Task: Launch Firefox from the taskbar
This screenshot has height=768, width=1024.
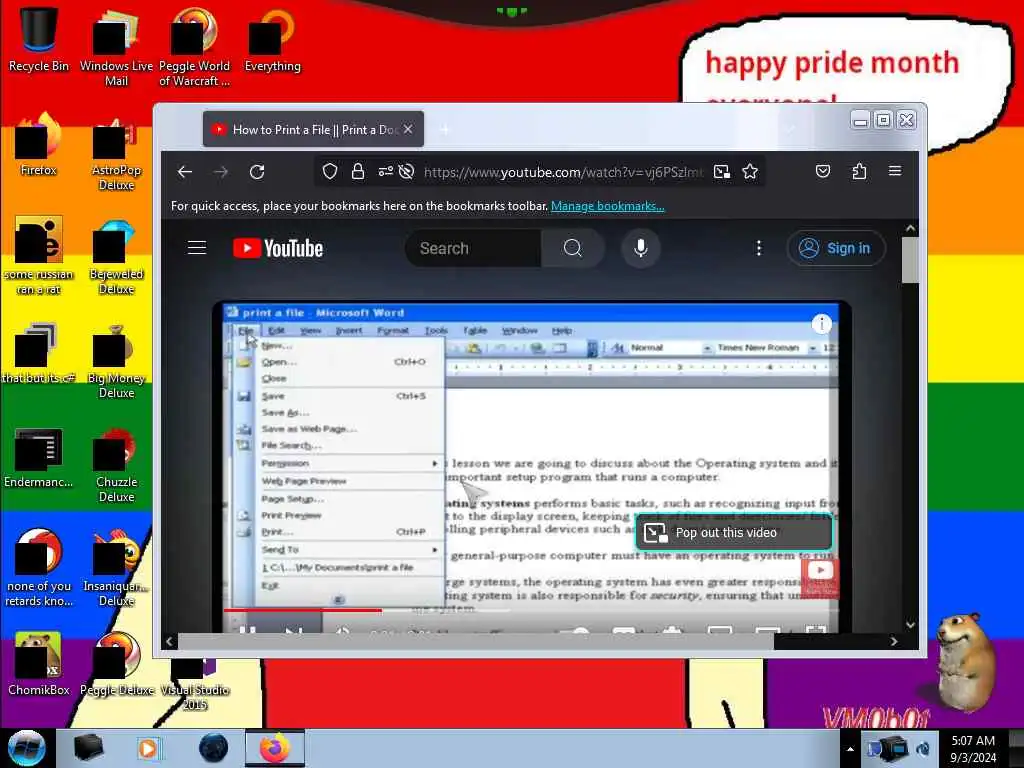Action: tap(275, 748)
